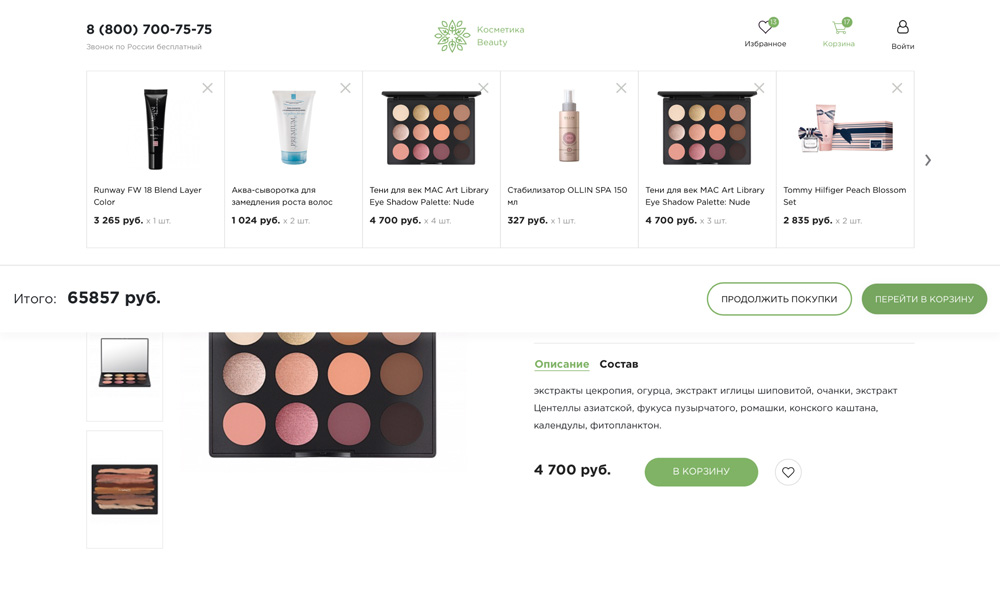Open the Tommy Hilfiger Peach Blossom Set product image
The width and height of the screenshot is (1000, 600).
(x=845, y=130)
